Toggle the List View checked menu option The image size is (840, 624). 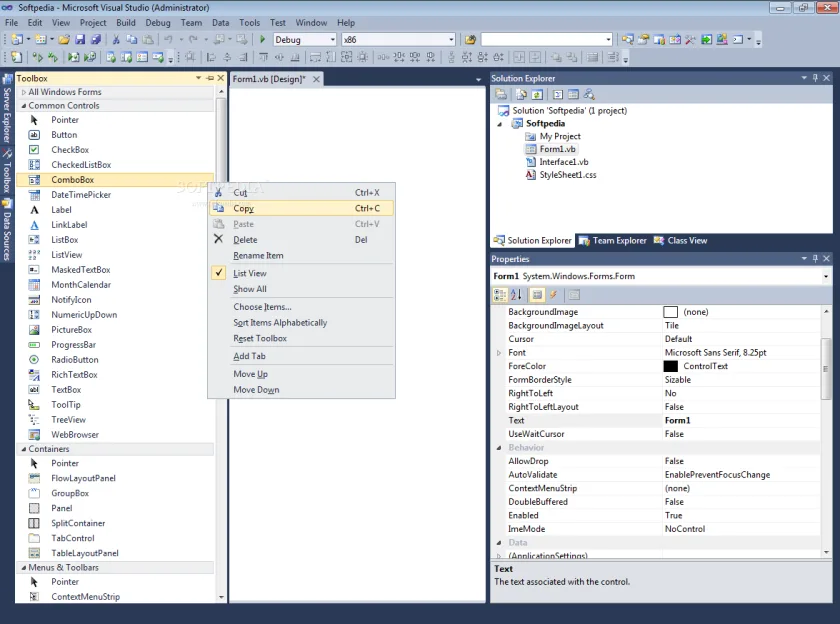250,273
